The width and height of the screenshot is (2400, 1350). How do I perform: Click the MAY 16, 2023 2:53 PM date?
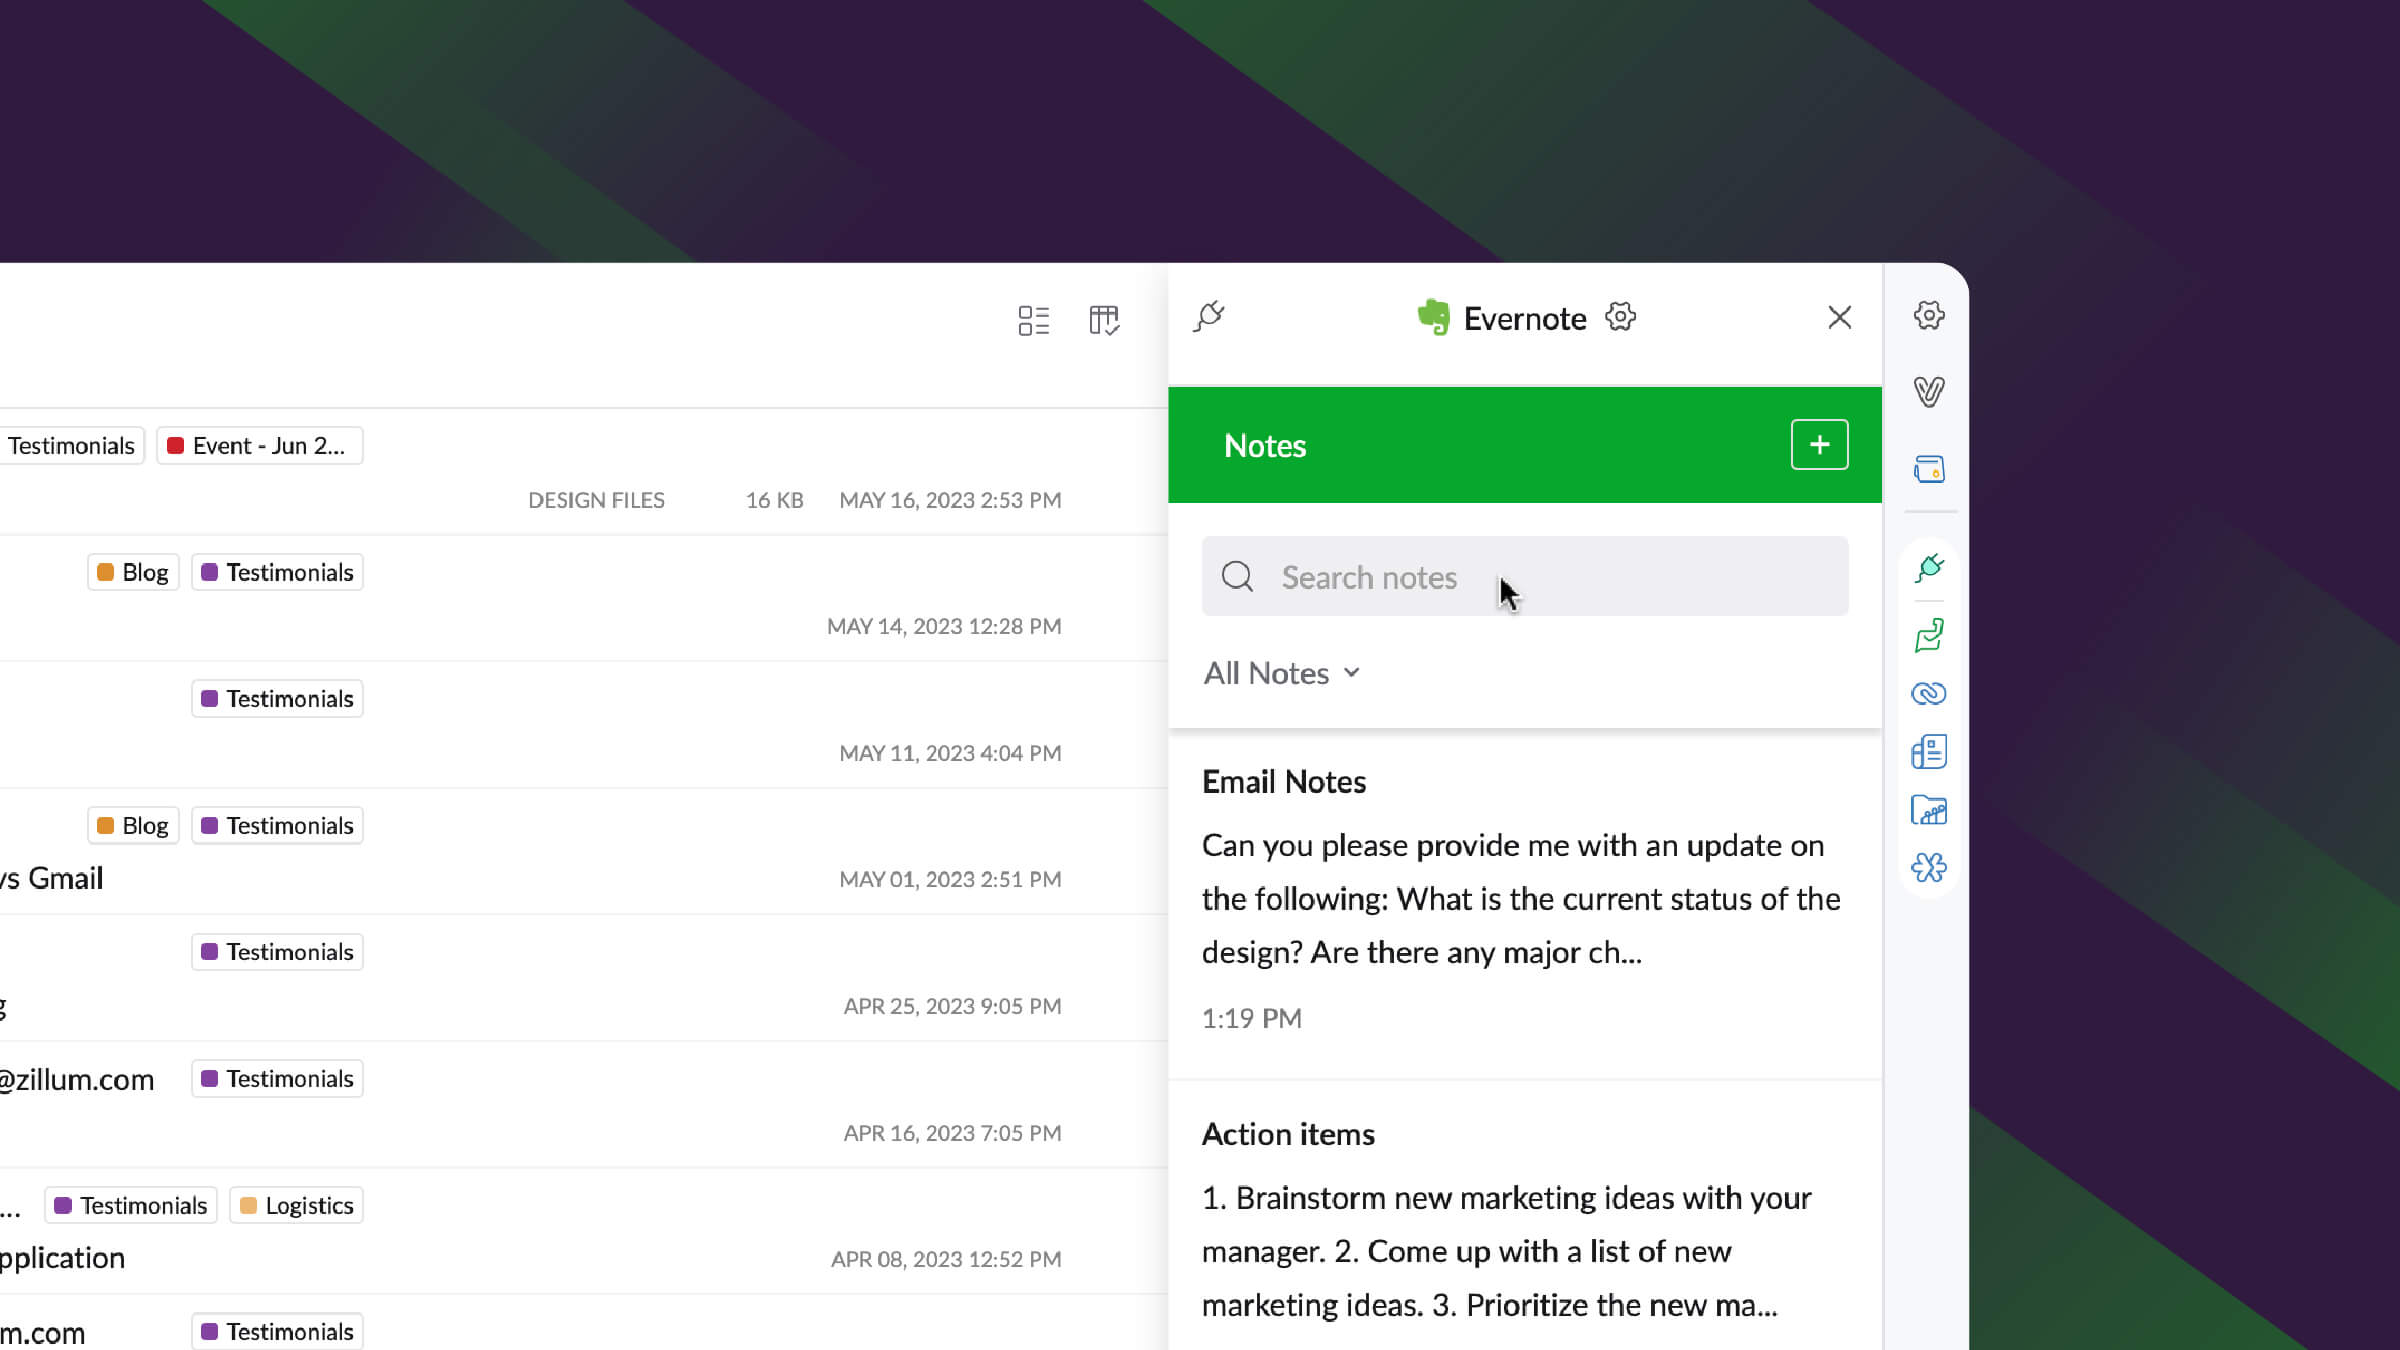[x=950, y=500]
